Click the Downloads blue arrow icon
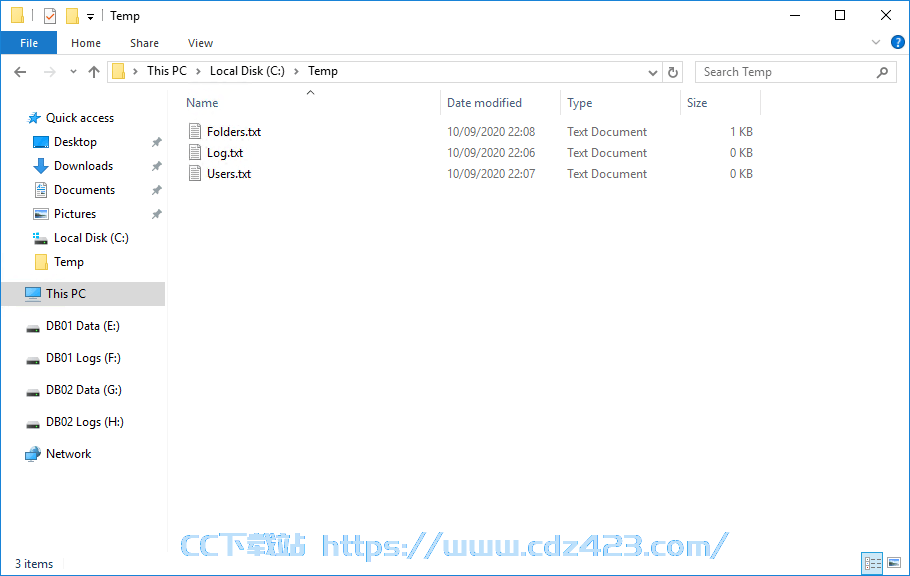 (41, 166)
